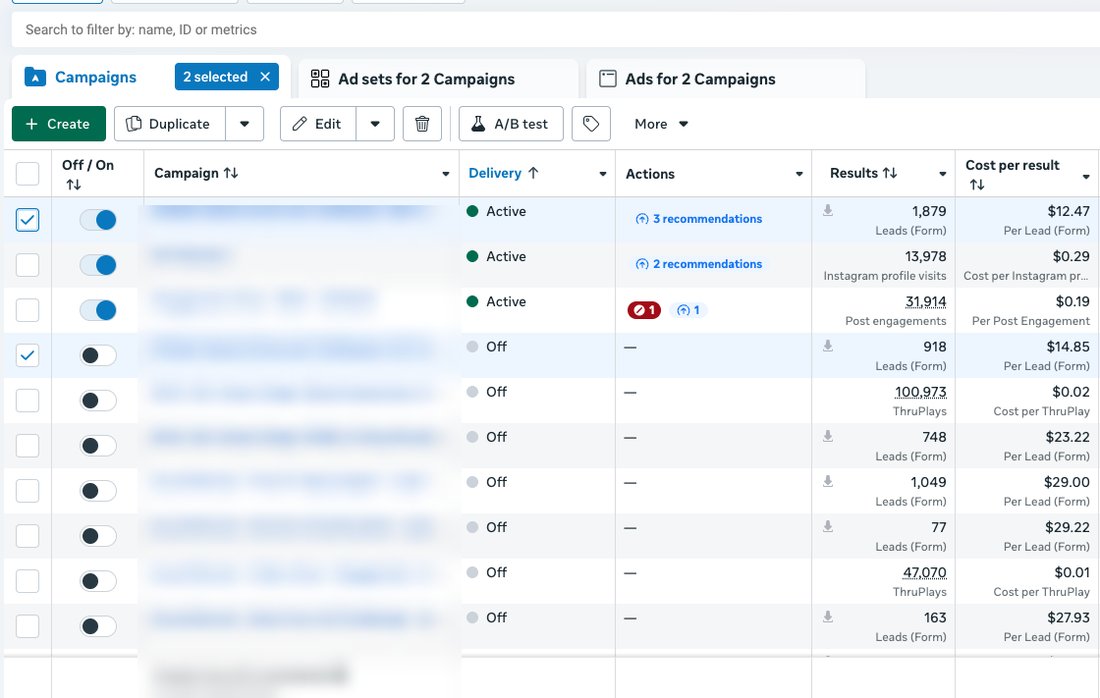Sort by Off / On arrows icon
The image size is (1100, 698).
click(x=74, y=184)
